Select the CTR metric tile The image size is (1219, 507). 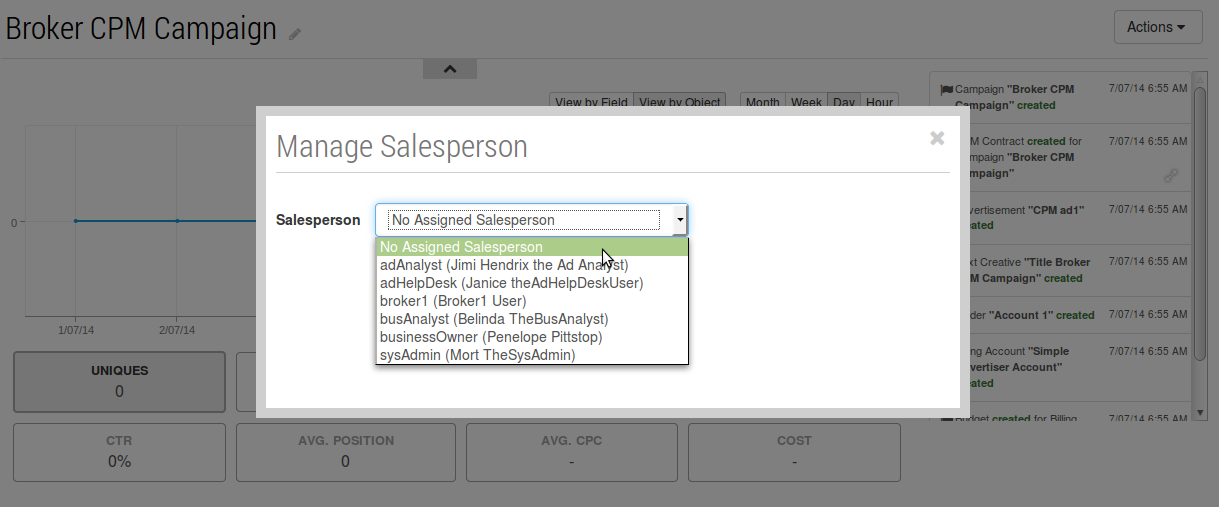tap(119, 451)
